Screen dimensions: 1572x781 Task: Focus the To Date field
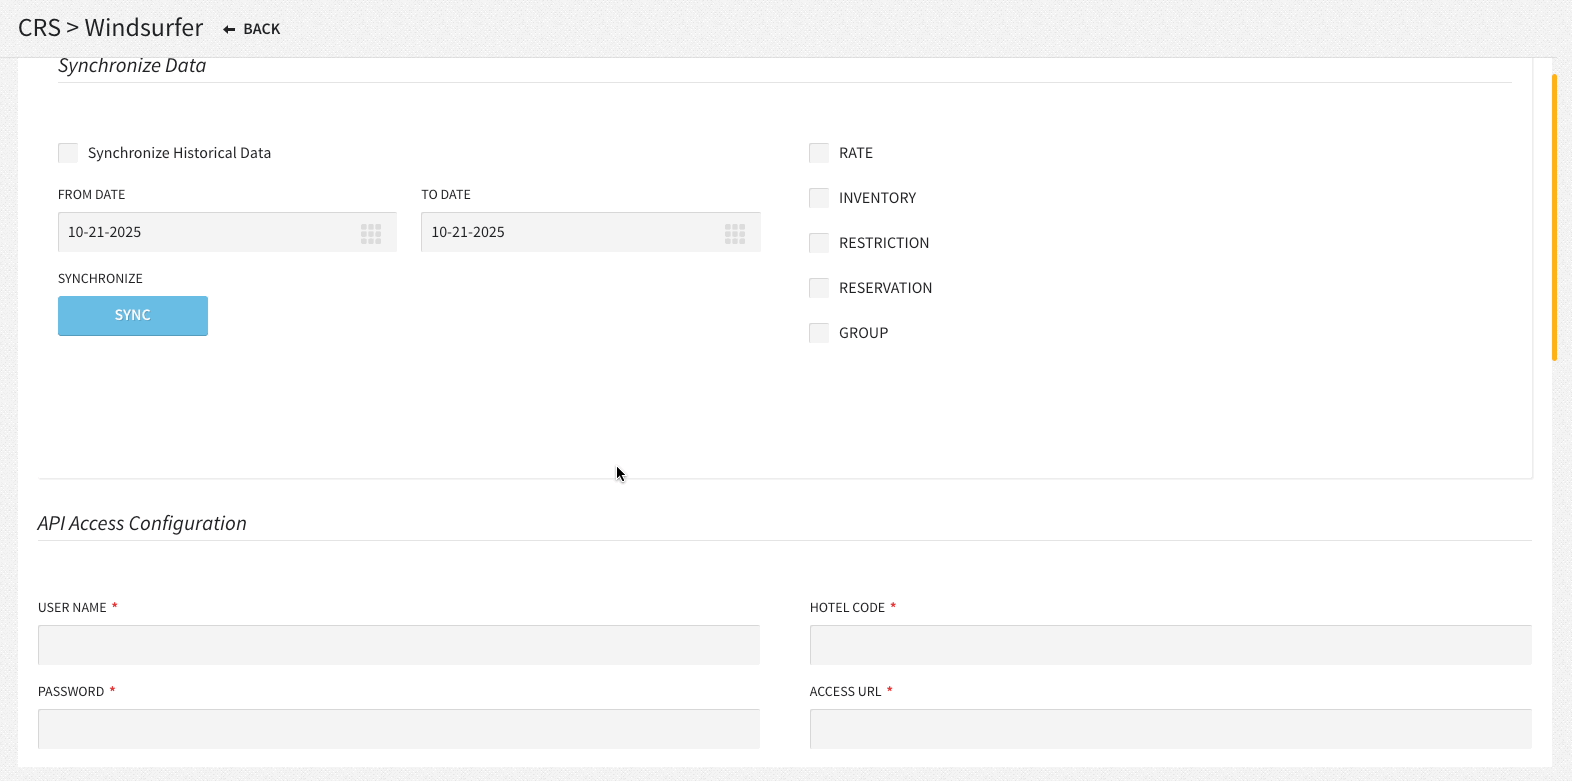coord(591,232)
